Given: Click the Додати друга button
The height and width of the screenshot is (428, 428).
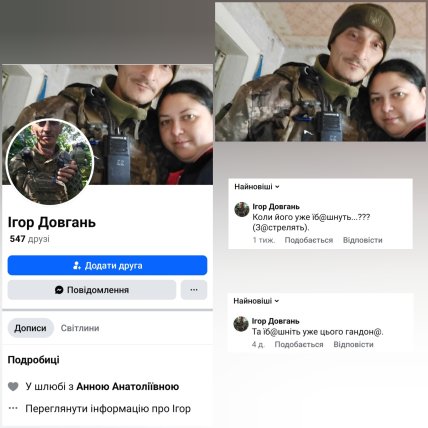Looking at the screenshot, I should [107, 265].
